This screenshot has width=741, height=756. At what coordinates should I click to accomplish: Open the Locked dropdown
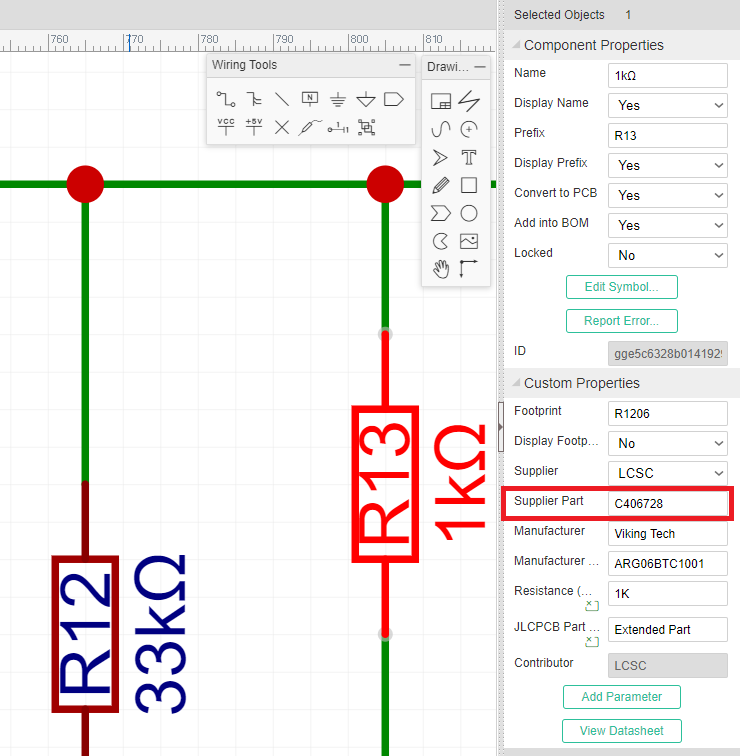(668, 255)
